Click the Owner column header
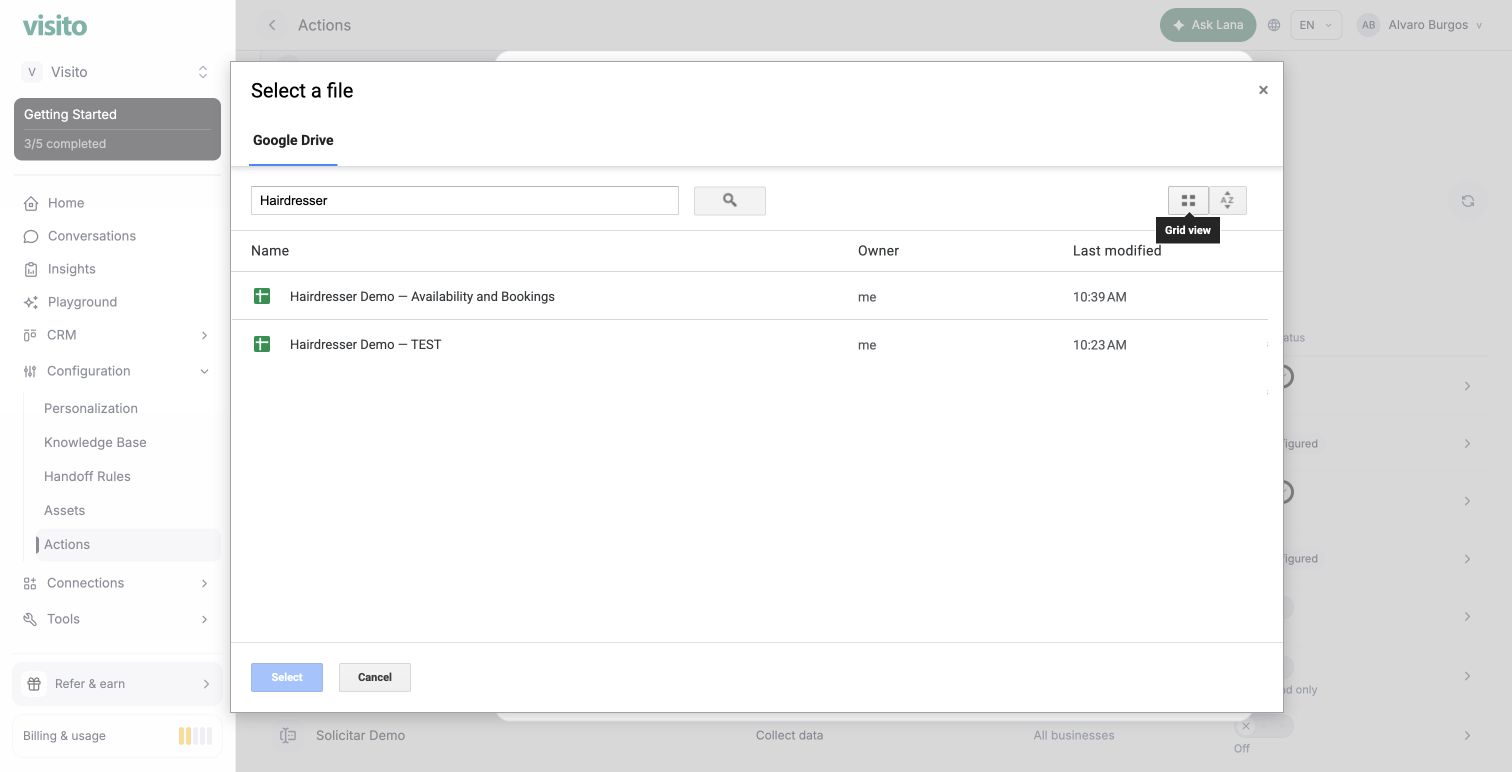The width and height of the screenshot is (1512, 772). [x=878, y=251]
